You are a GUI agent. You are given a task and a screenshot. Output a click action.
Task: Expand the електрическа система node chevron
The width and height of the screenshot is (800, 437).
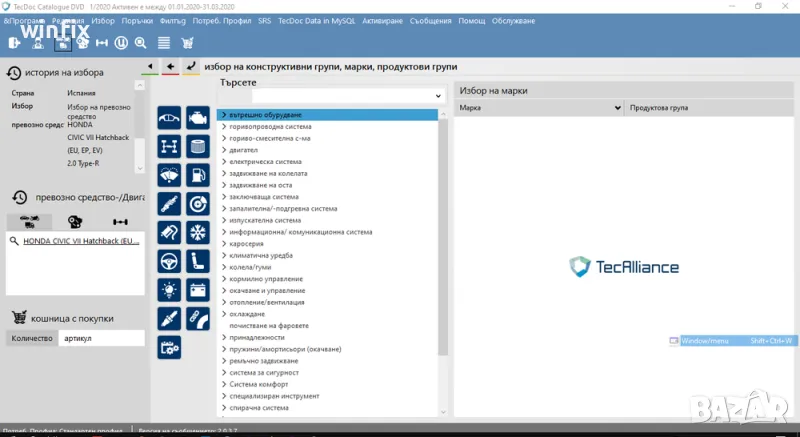(224, 162)
